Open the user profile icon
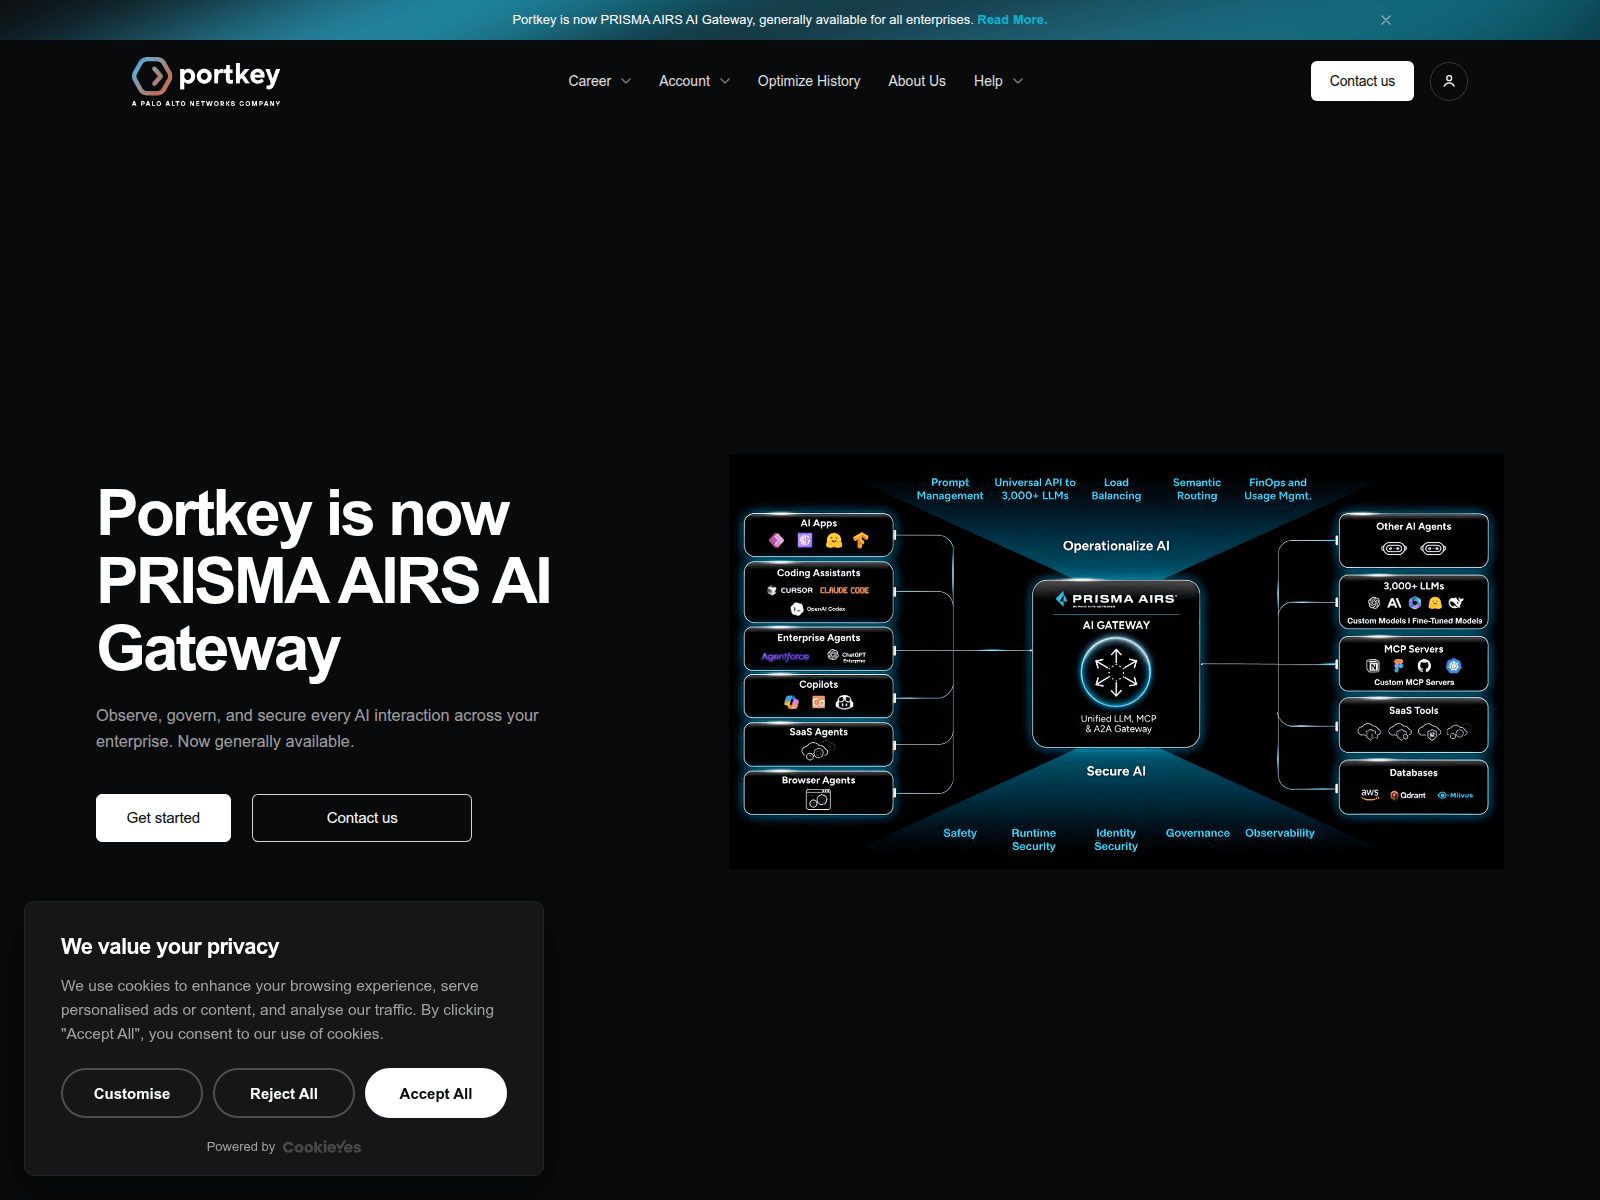The height and width of the screenshot is (1200, 1600). click(x=1449, y=81)
